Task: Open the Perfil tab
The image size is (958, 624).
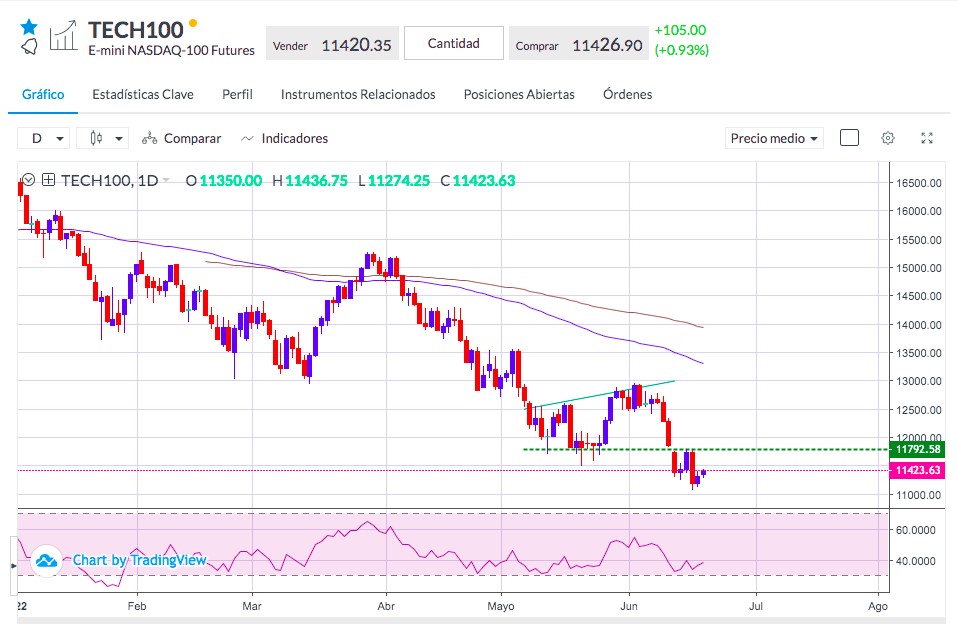Action: 237,95
